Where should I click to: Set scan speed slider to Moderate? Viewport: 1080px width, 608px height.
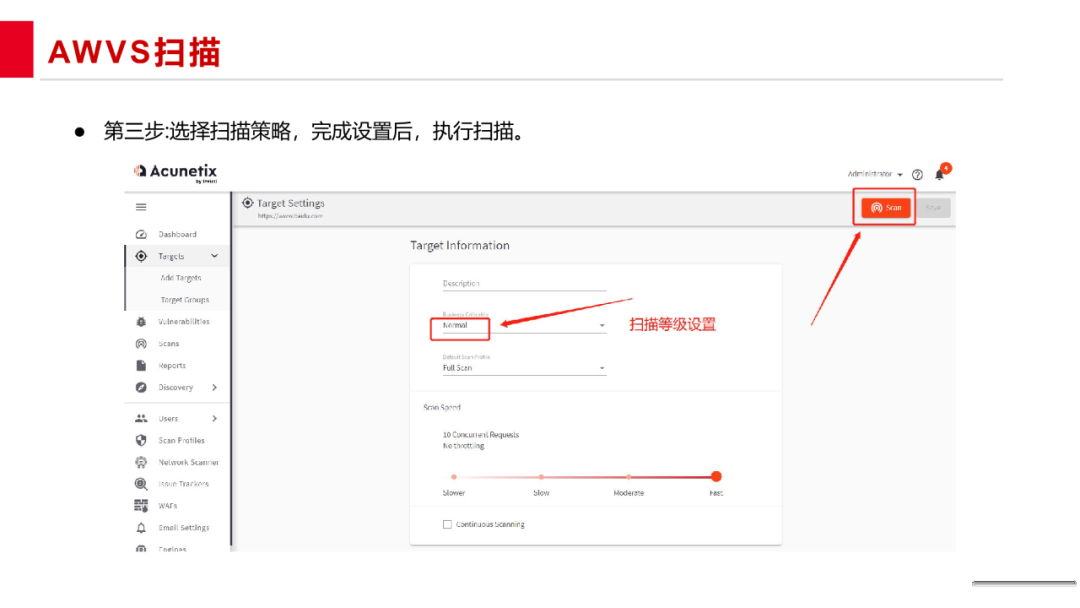pos(629,476)
